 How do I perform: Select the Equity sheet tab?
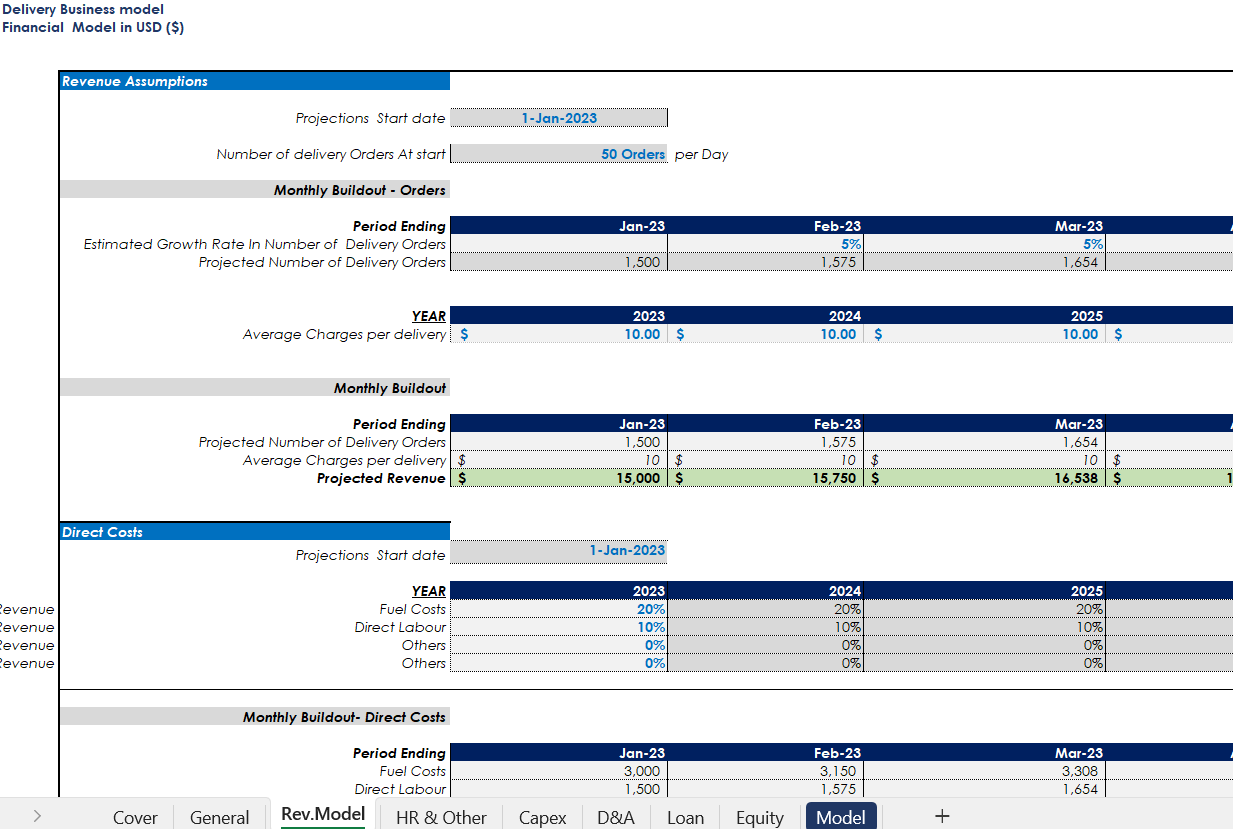(x=759, y=817)
